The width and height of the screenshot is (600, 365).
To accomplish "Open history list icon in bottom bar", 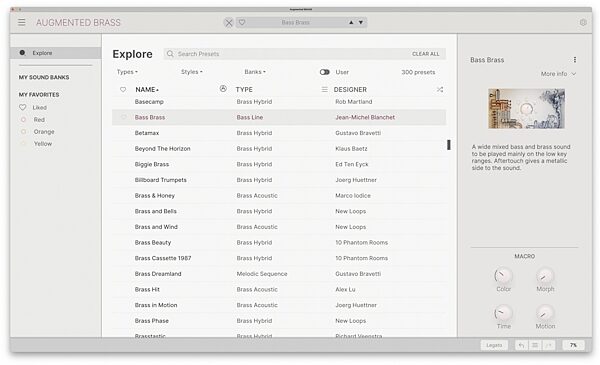I will point(535,345).
